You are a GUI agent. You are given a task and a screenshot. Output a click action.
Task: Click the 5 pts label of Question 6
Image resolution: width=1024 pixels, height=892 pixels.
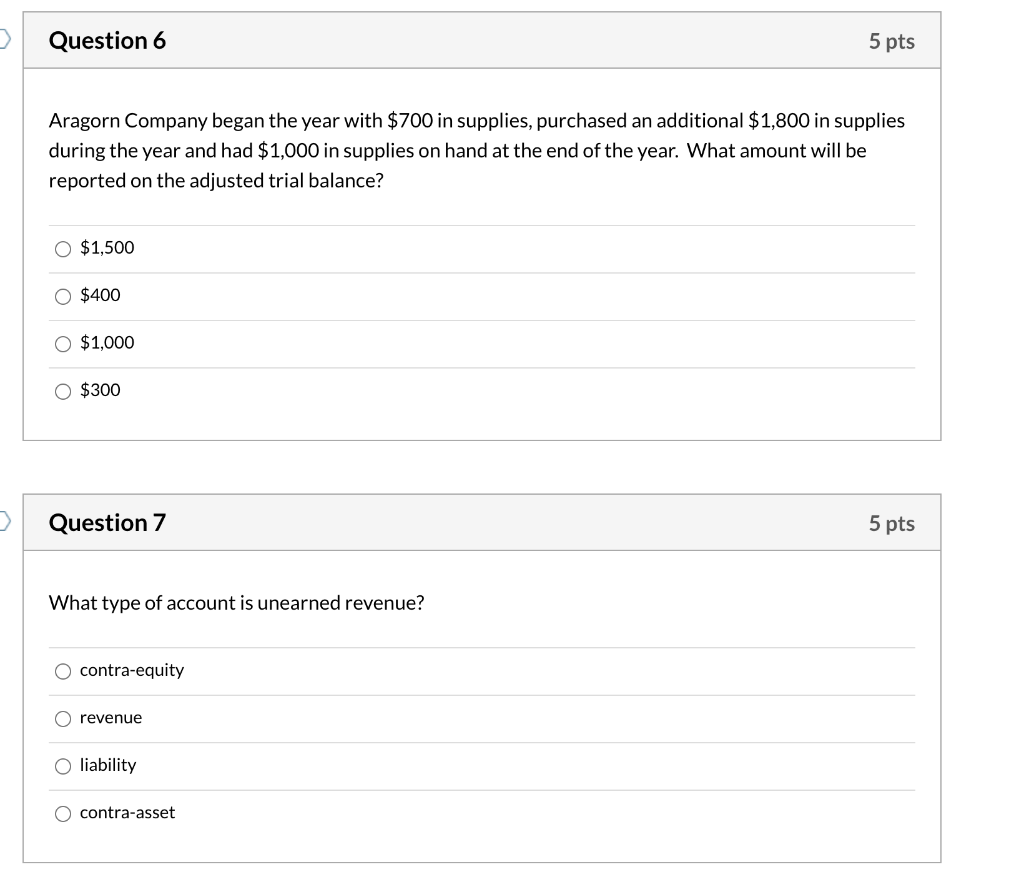pos(891,41)
